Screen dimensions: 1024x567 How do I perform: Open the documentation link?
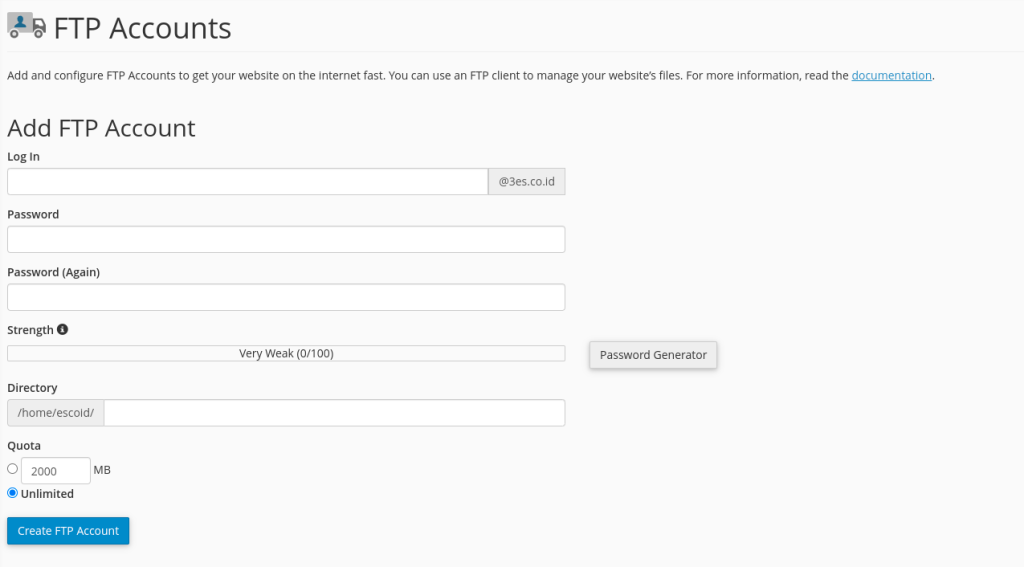(x=891, y=75)
